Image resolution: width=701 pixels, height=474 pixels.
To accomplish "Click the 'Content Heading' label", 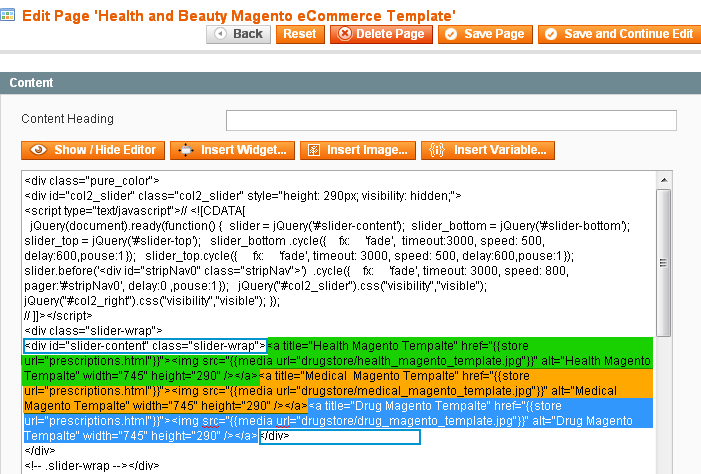I will [68, 119].
